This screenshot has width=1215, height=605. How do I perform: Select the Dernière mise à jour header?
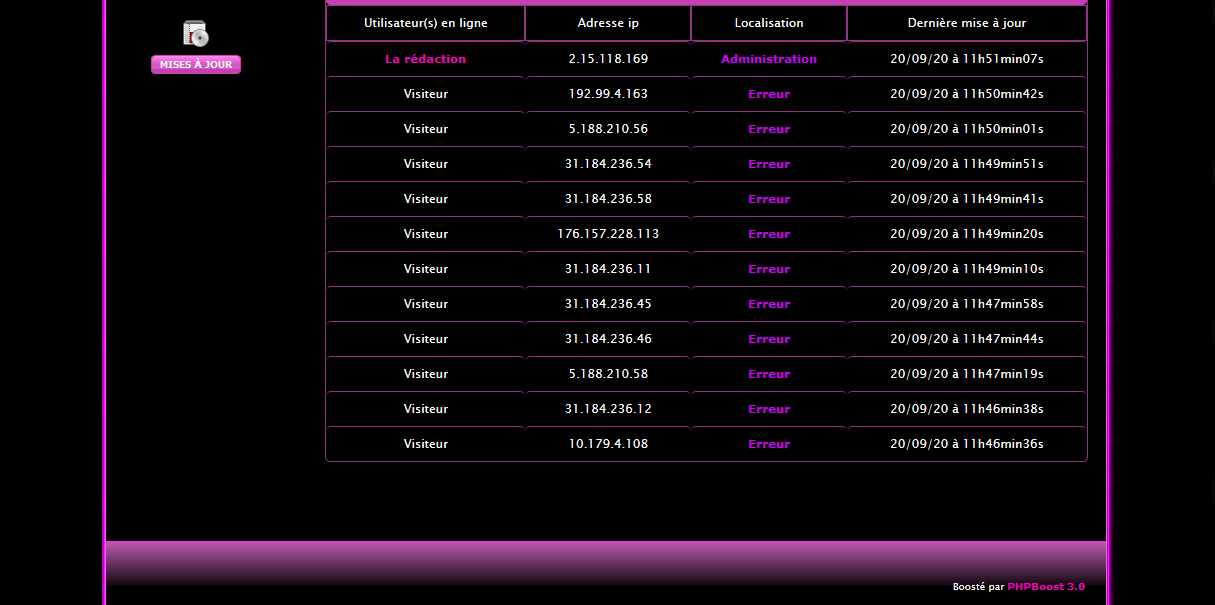[966, 23]
